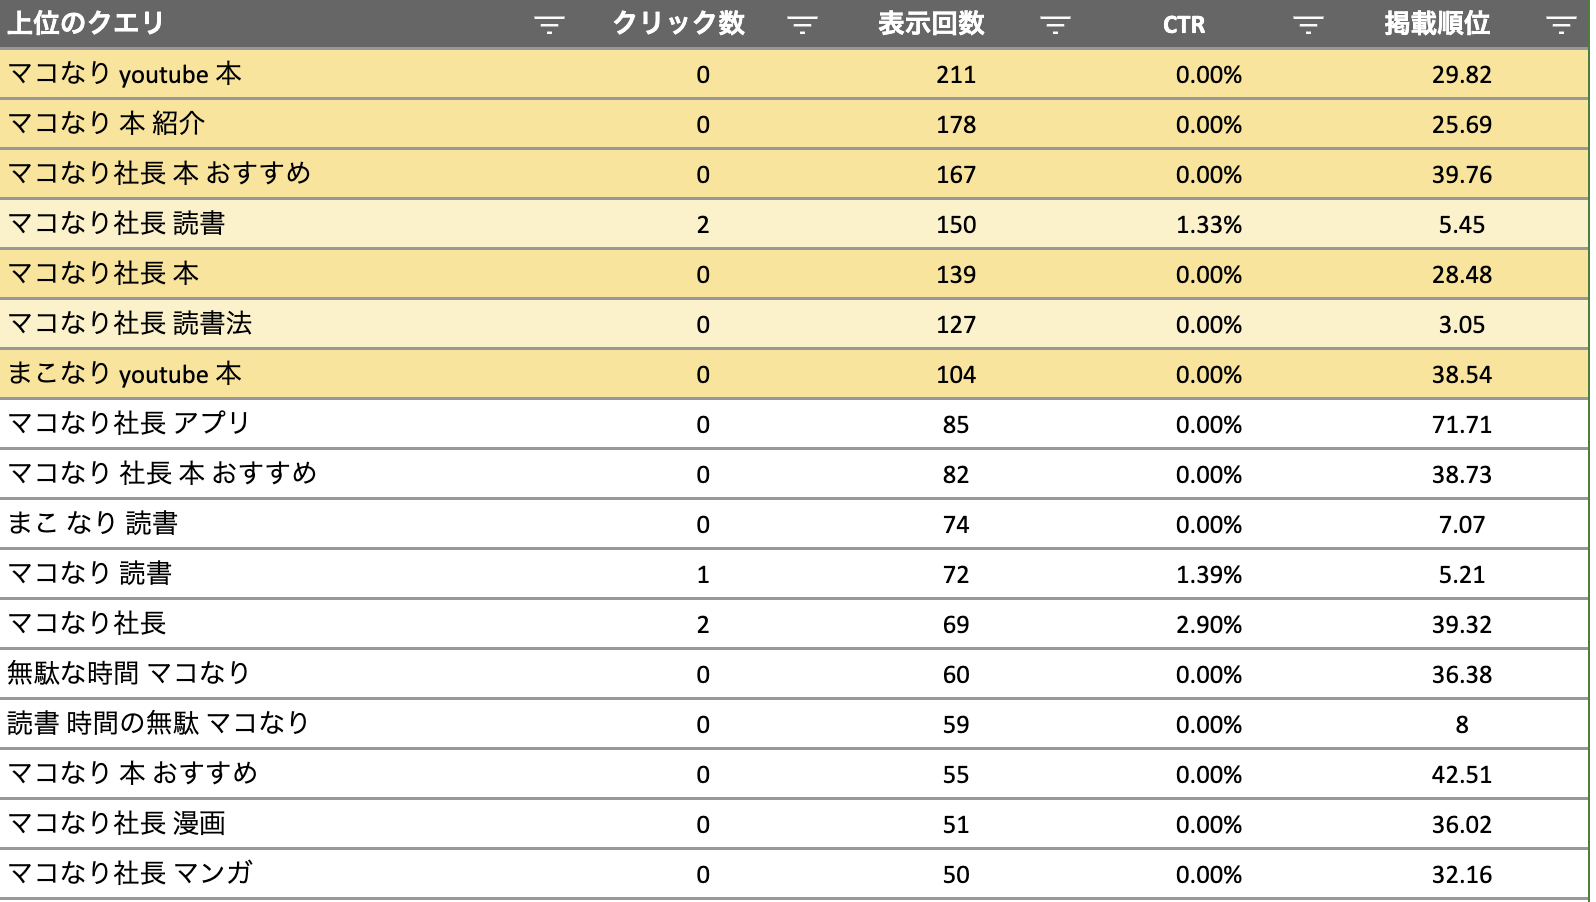The height and width of the screenshot is (902, 1596).
Task: Select position cell showing 71.71
Action: tap(1462, 424)
